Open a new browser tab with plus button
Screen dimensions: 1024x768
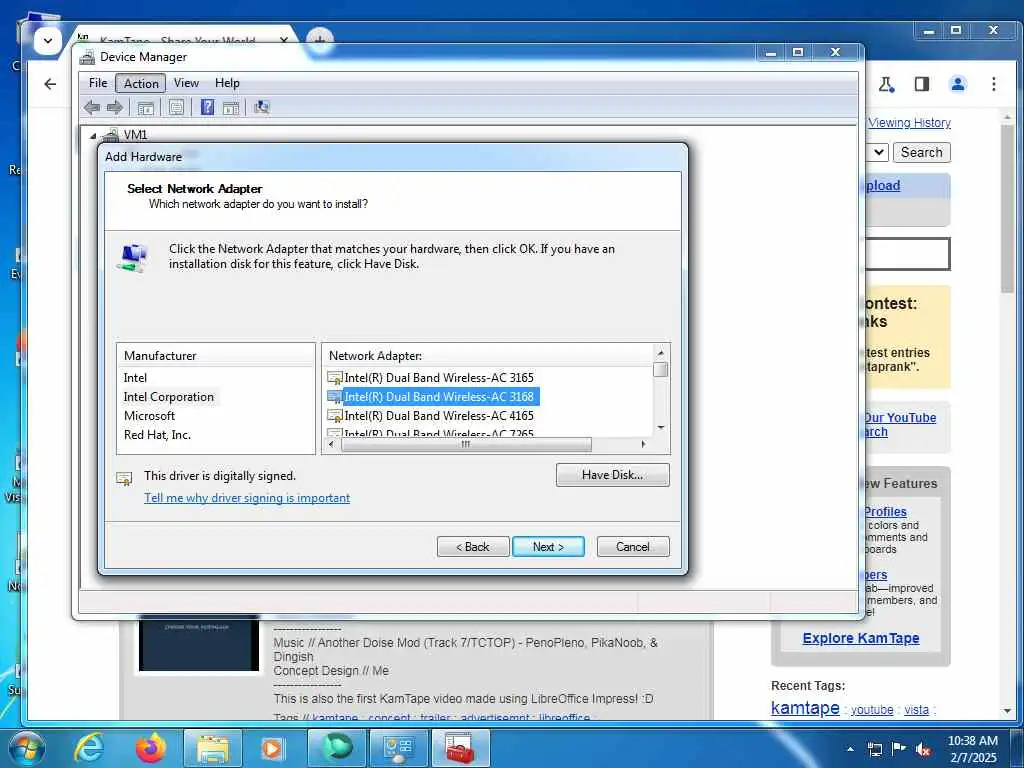pyautogui.click(x=319, y=41)
